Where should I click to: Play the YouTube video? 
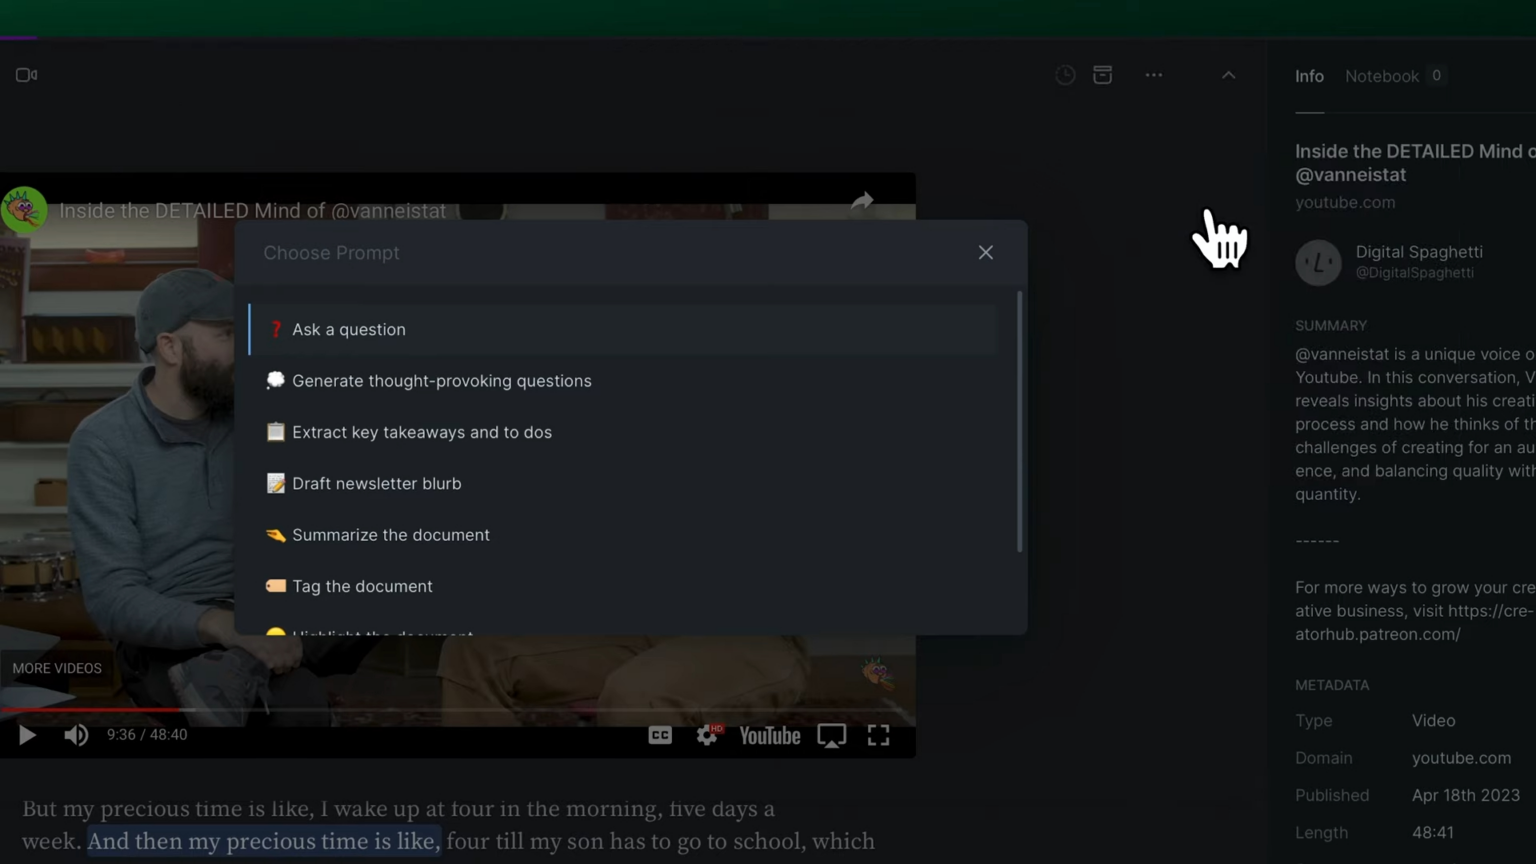pyautogui.click(x=27, y=735)
